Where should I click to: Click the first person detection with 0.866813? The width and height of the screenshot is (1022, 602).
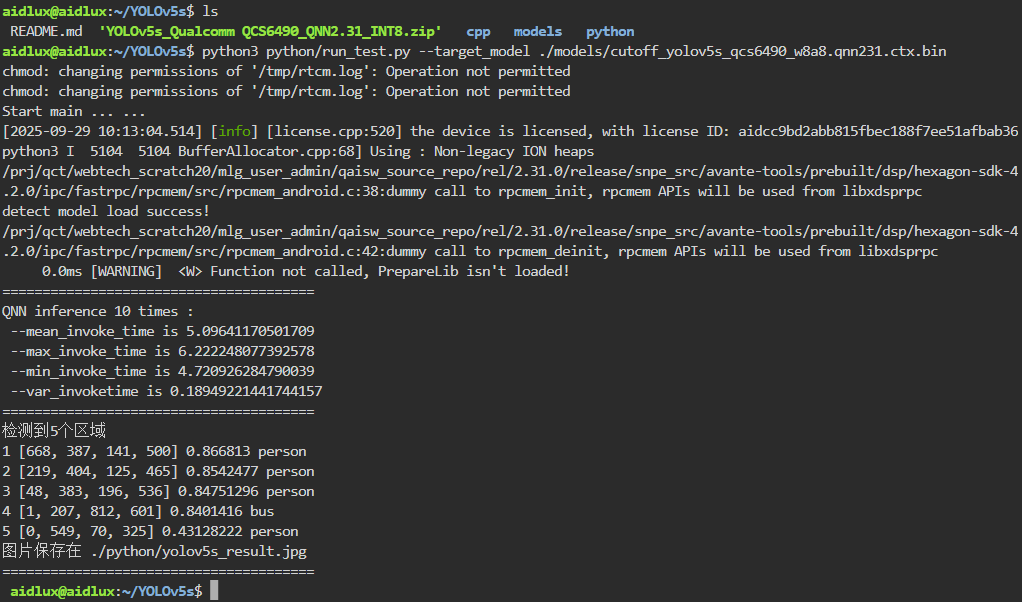(x=154, y=451)
